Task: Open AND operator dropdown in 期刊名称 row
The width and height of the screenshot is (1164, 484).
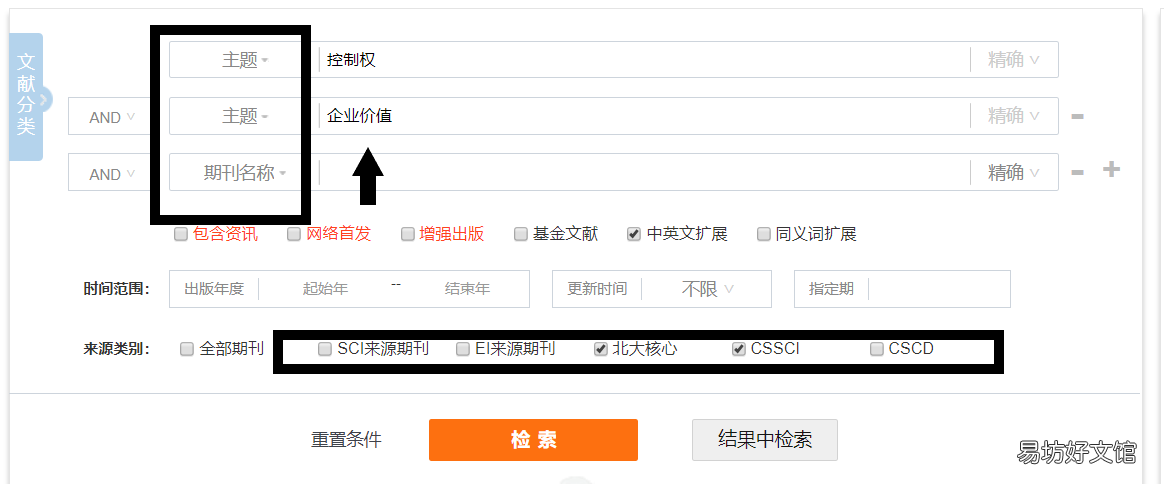Action: [x=112, y=174]
